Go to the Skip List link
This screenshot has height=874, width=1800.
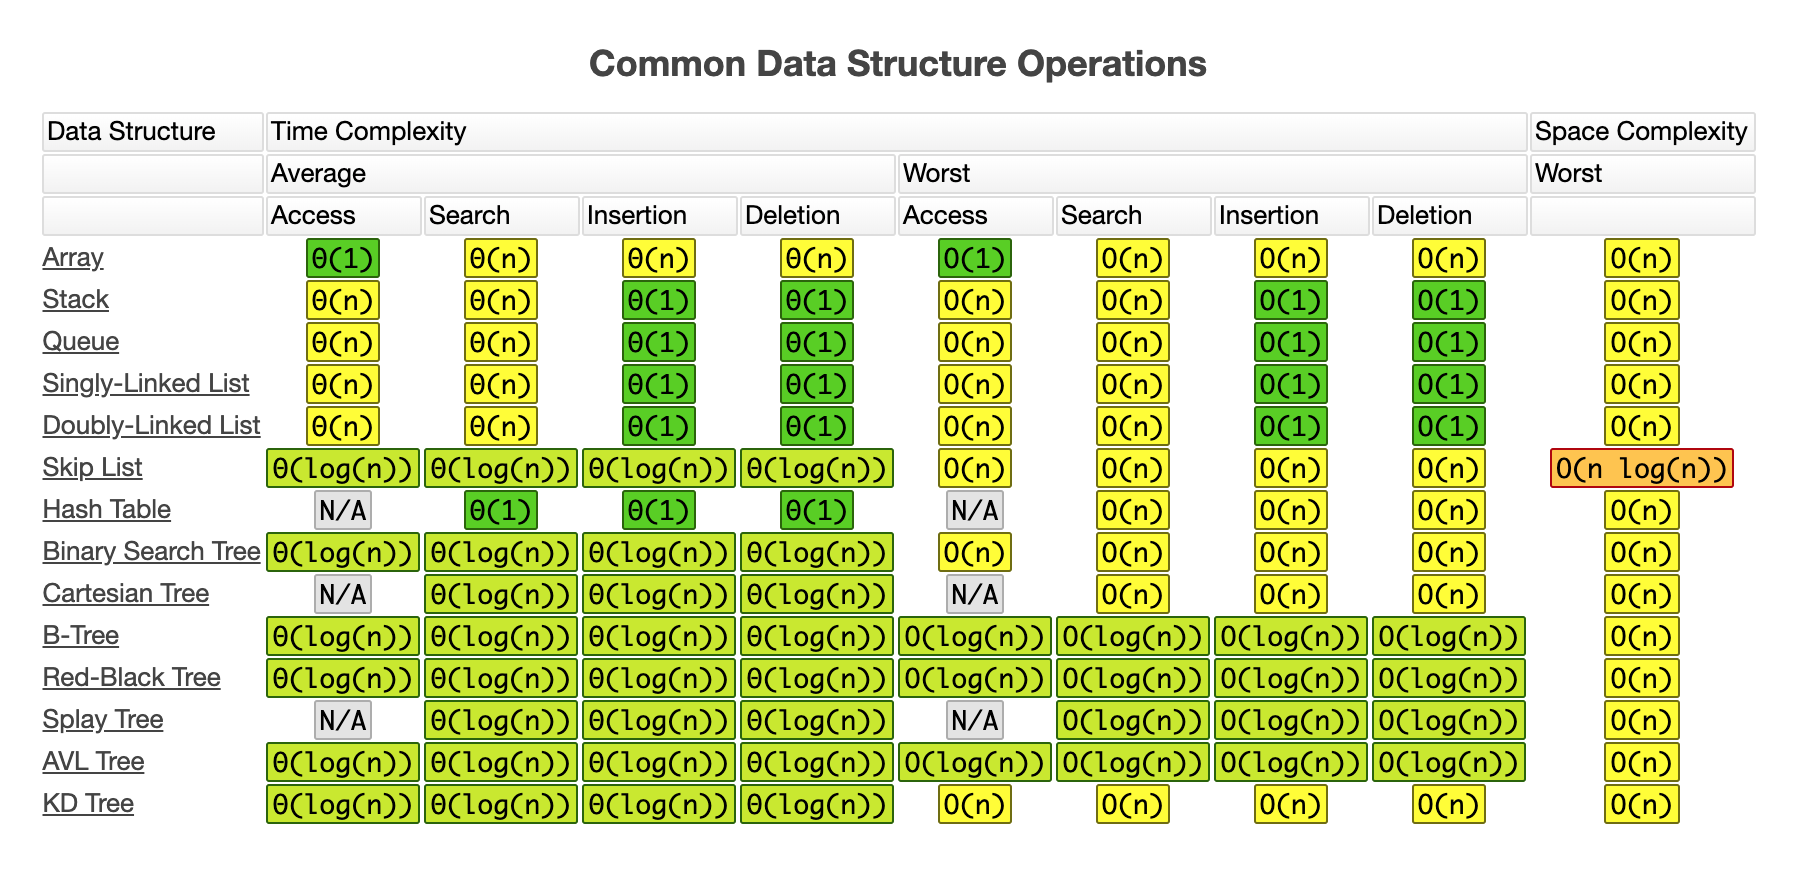coord(93,468)
